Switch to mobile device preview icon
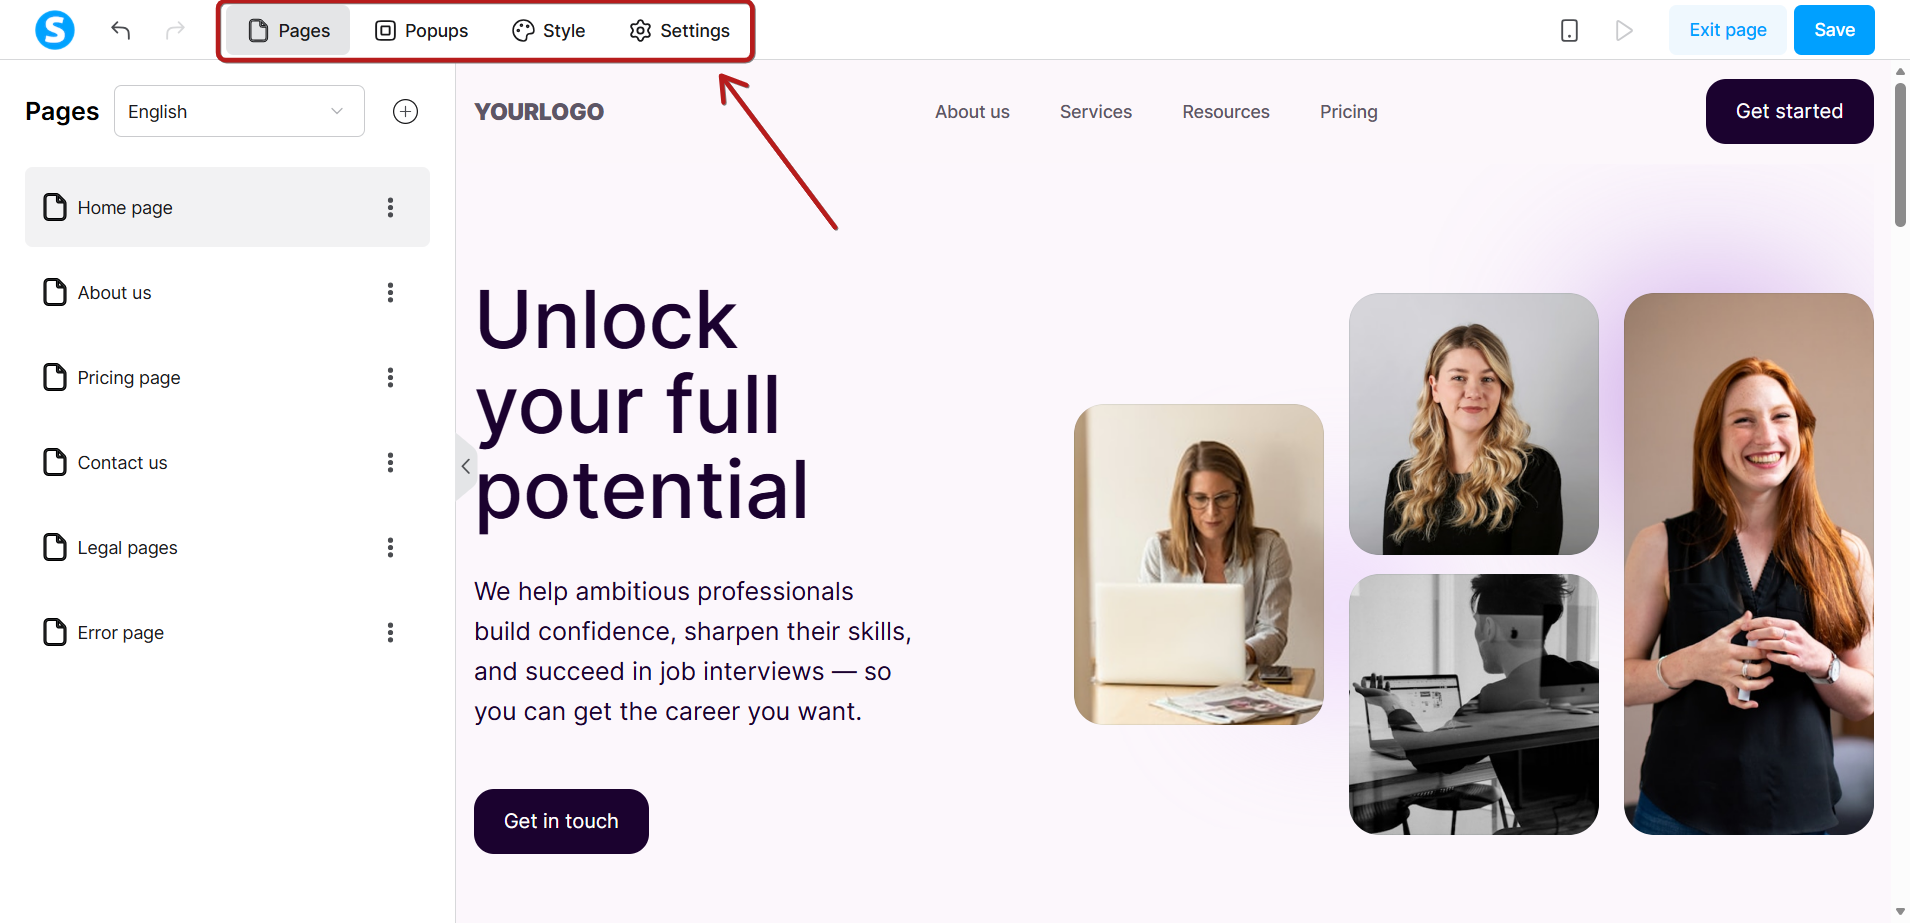The width and height of the screenshot is (1910, 923). click(x=1569, y=31)
